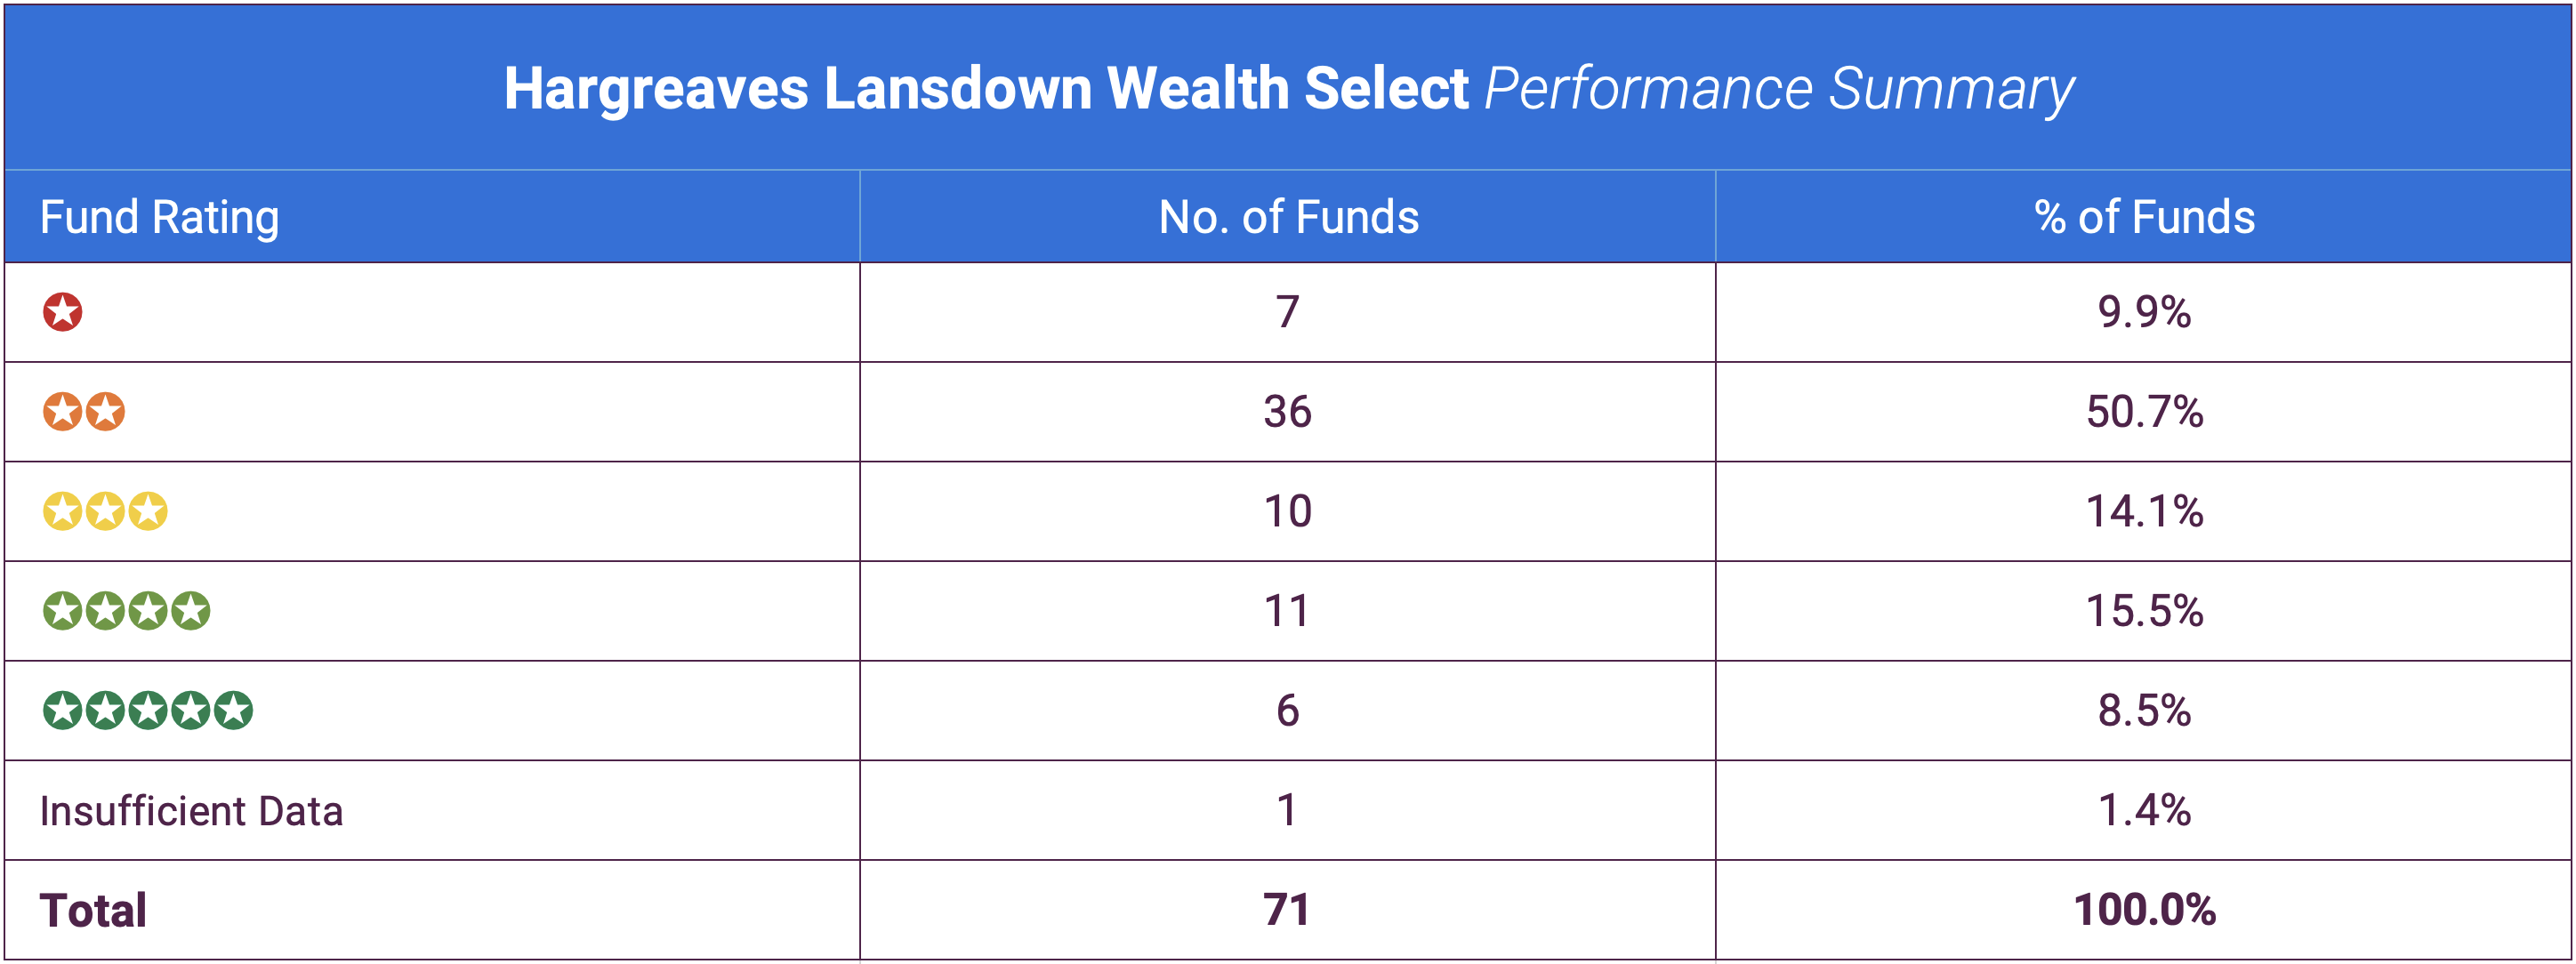Click the middle star of the three-star rating
The width and height of the screenshot is (2576, 964).
tap(105, 511)
